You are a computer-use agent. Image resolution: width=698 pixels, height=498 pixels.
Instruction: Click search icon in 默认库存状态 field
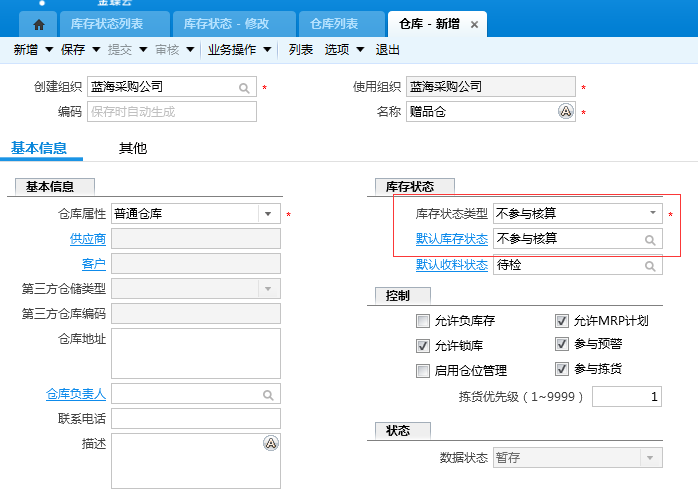coord(650,239)
